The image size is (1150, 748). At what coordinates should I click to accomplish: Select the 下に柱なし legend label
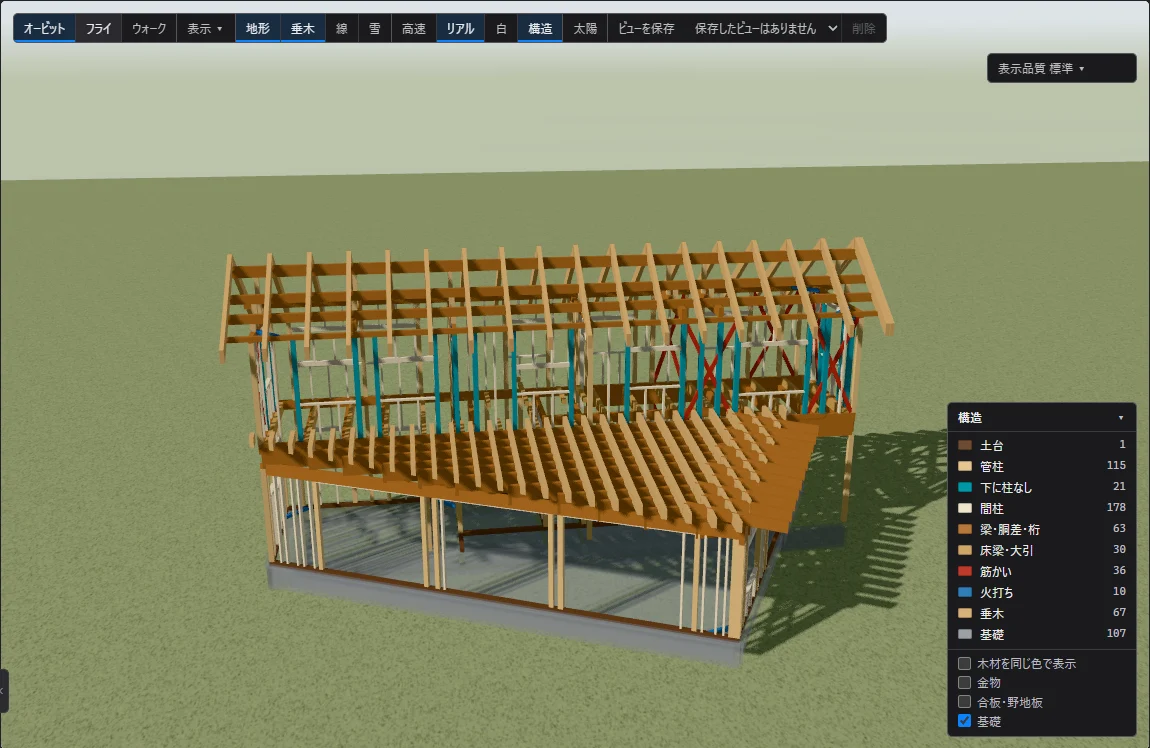[x=1006, y=487]
